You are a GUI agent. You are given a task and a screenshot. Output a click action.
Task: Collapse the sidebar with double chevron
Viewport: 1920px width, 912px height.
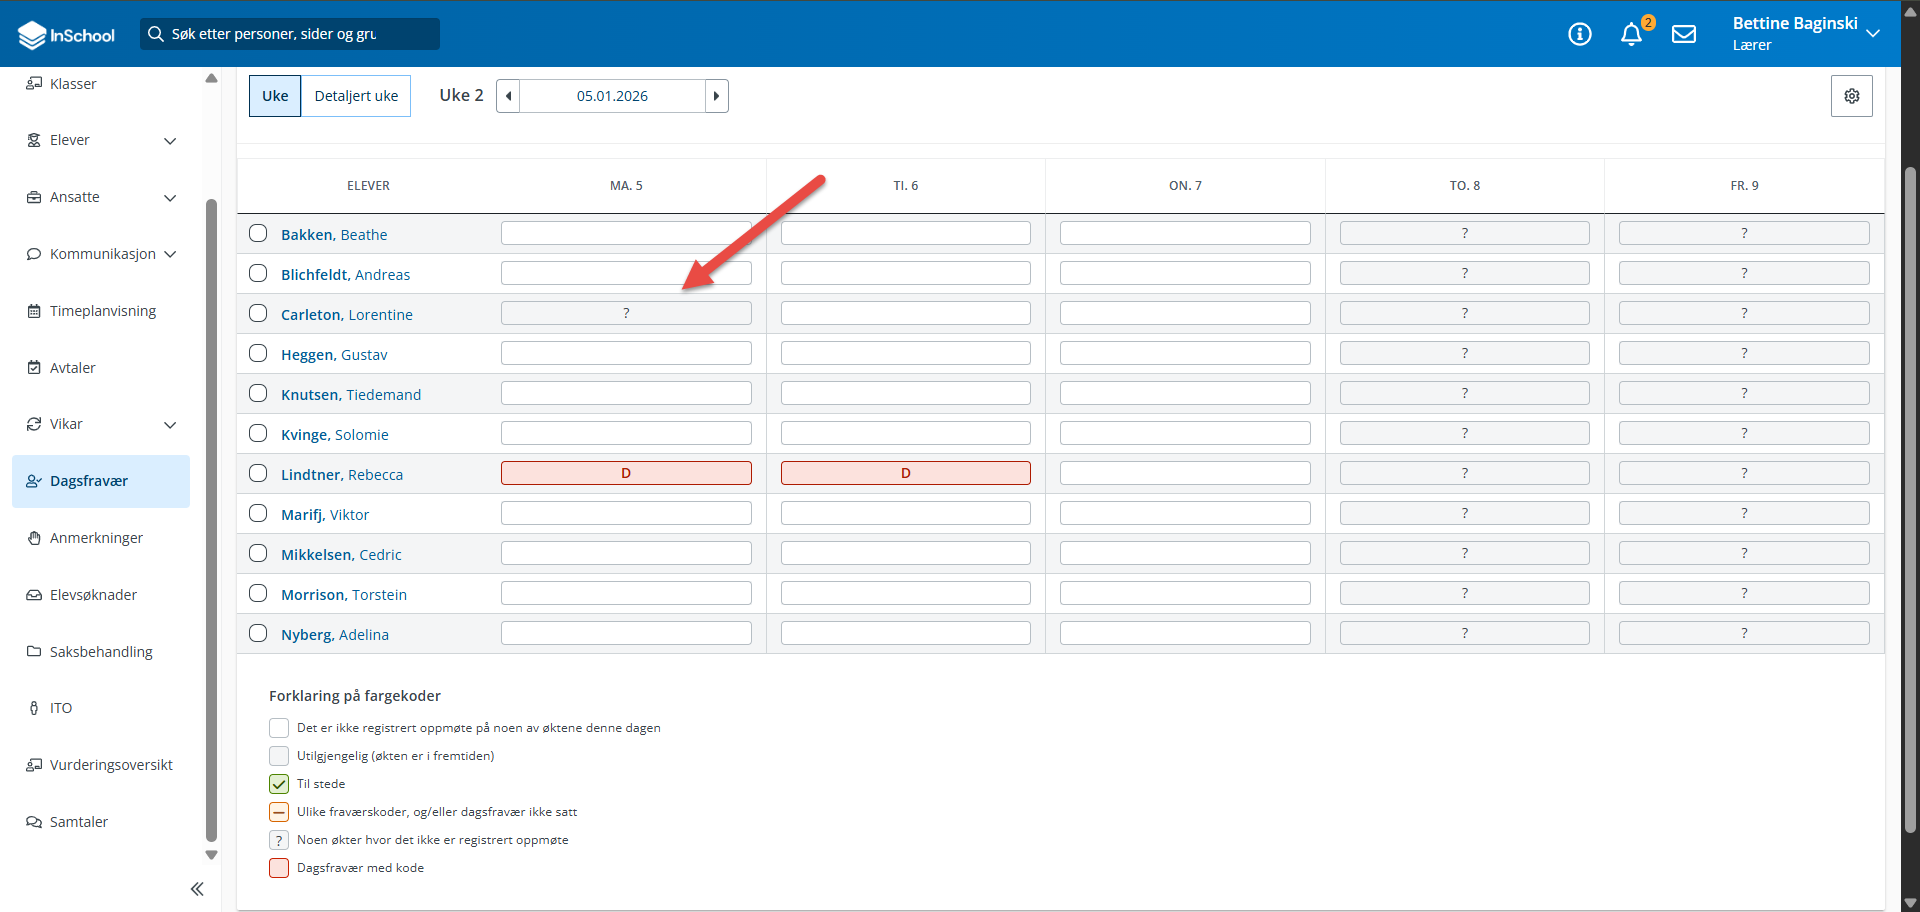click(197, 889)
